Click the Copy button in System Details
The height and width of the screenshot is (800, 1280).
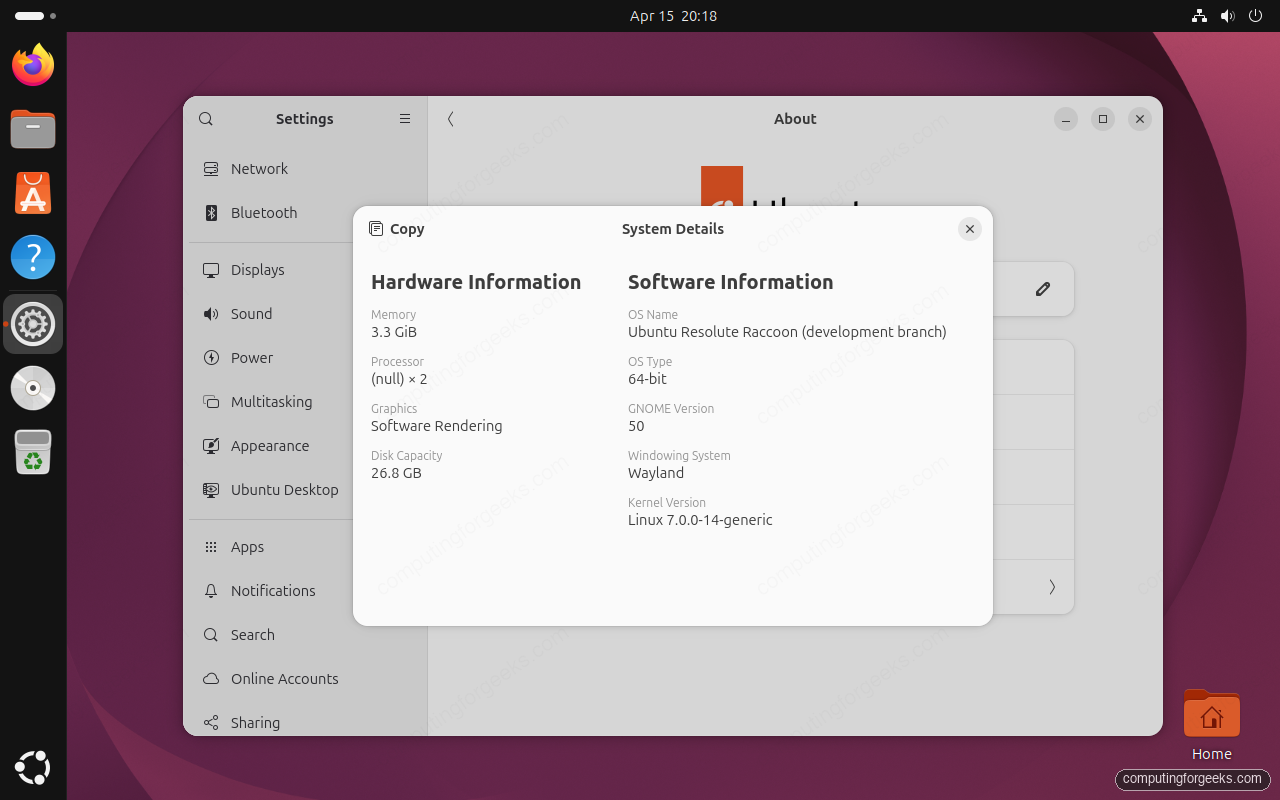pyautogui.click(x=396, y=228)
